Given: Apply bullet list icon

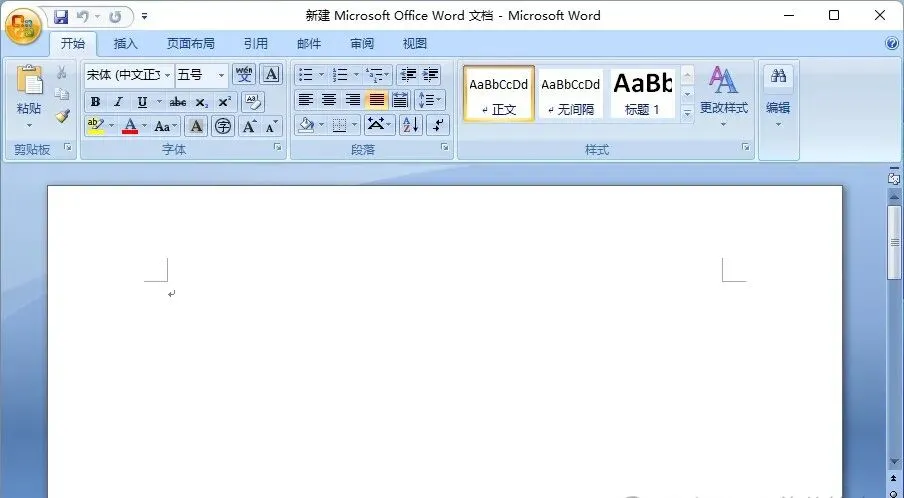Looking at the screenshot, I should pos(306,74).
